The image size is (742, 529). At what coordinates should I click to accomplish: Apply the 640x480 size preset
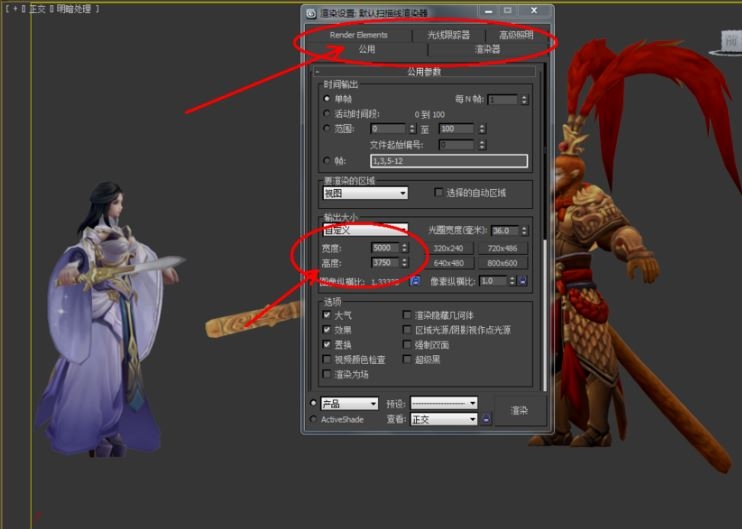(449, 263)
